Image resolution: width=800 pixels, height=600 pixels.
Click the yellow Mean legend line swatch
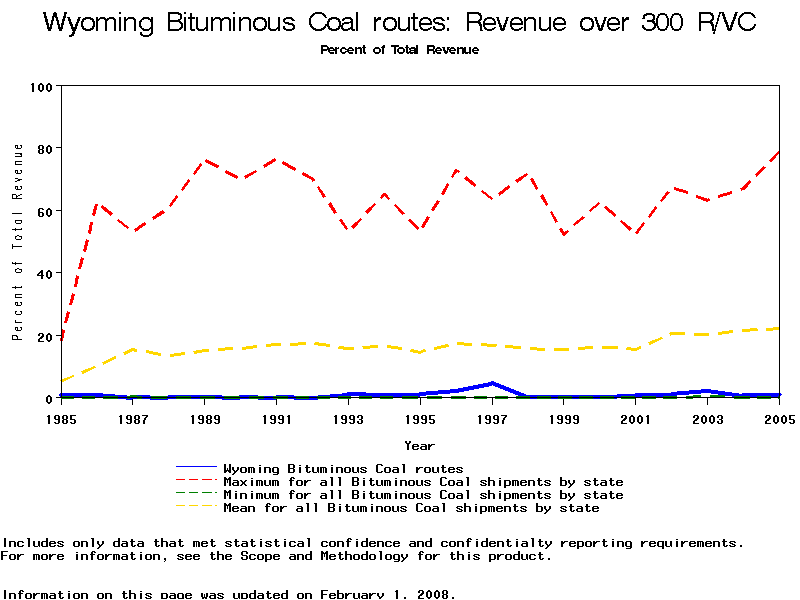(196, 508)
